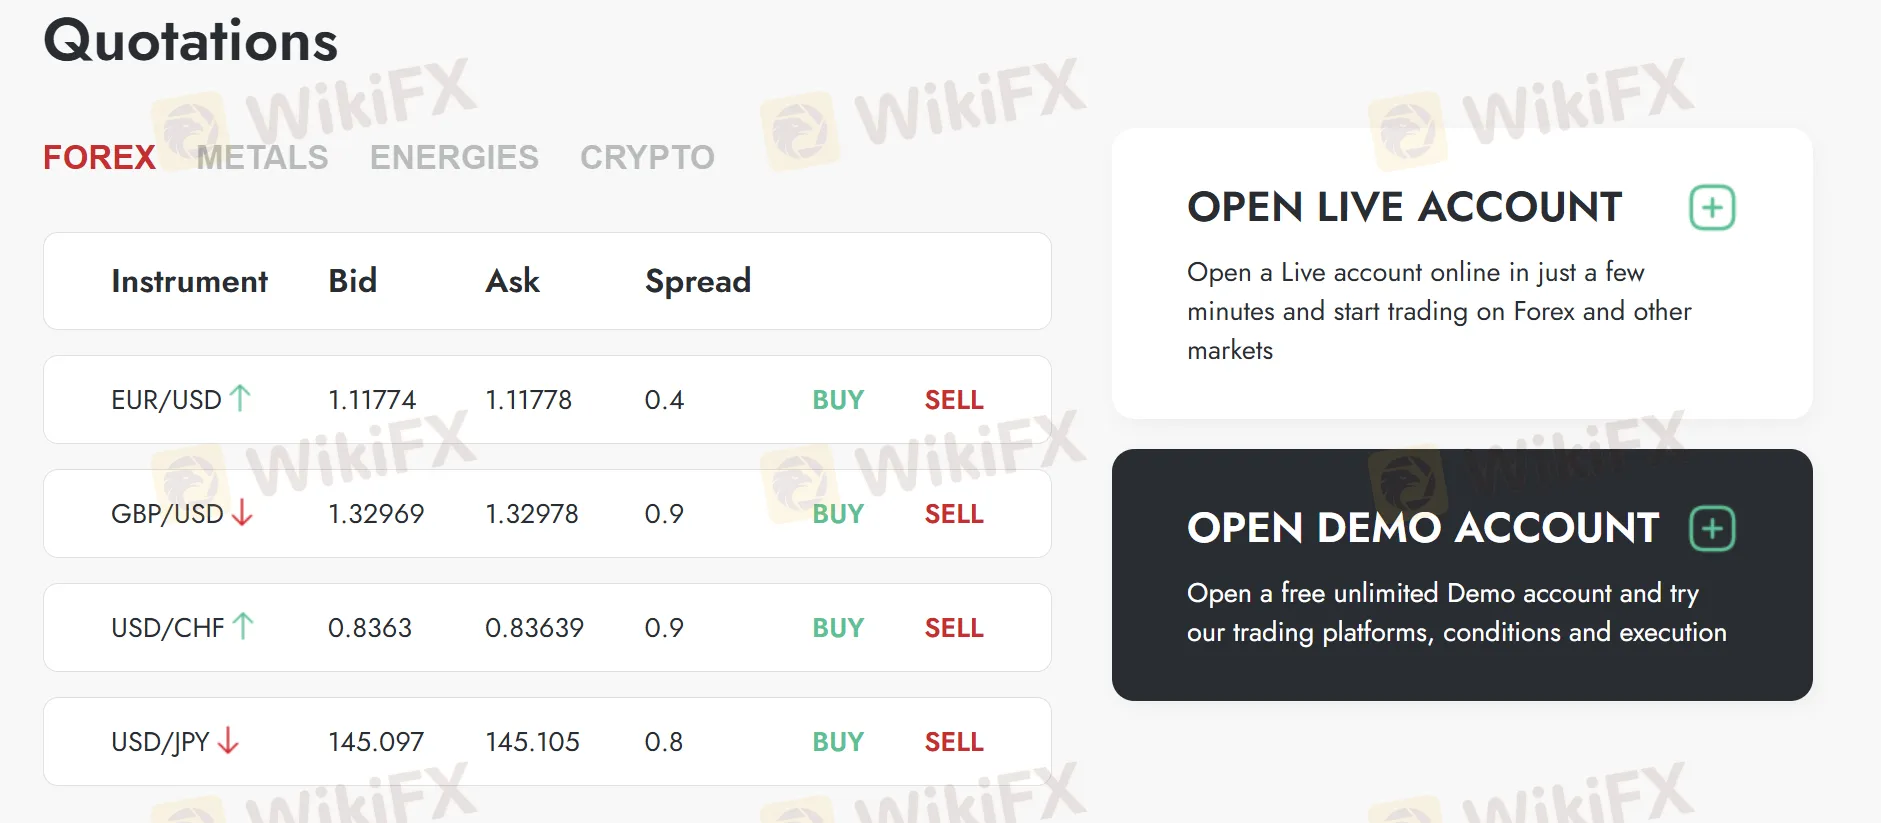Click BUY for USD/JPY
This screenshot has width=1881, height=823.
pos(838,742)
